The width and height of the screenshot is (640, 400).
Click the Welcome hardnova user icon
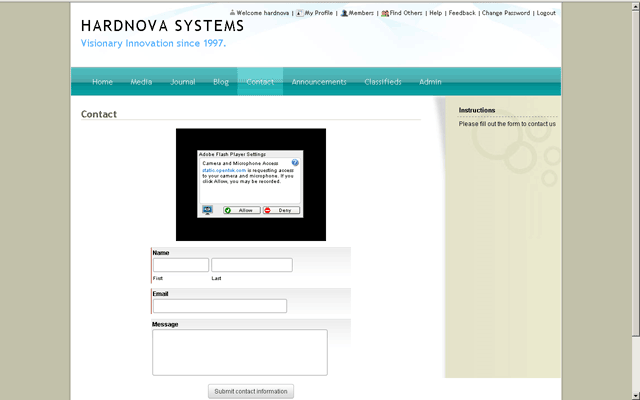pos(233,13)
